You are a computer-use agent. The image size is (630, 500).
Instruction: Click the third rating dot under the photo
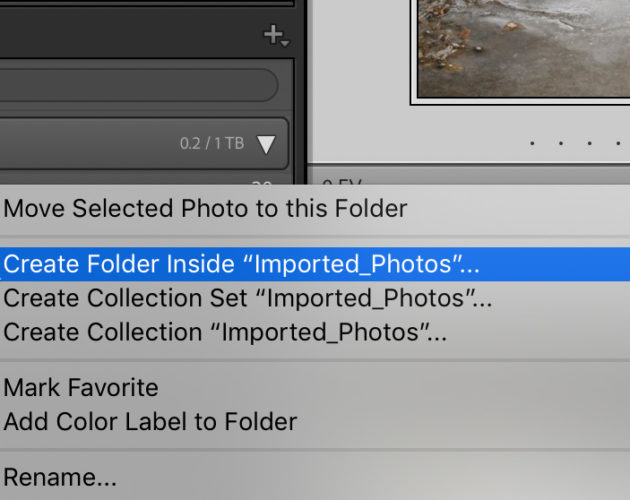(589, 143)
